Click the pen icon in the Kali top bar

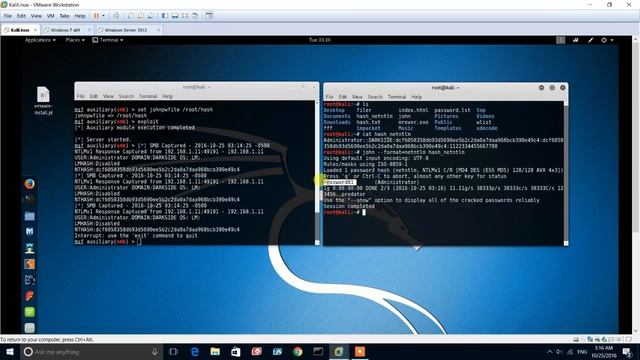[x=590, y=40]
